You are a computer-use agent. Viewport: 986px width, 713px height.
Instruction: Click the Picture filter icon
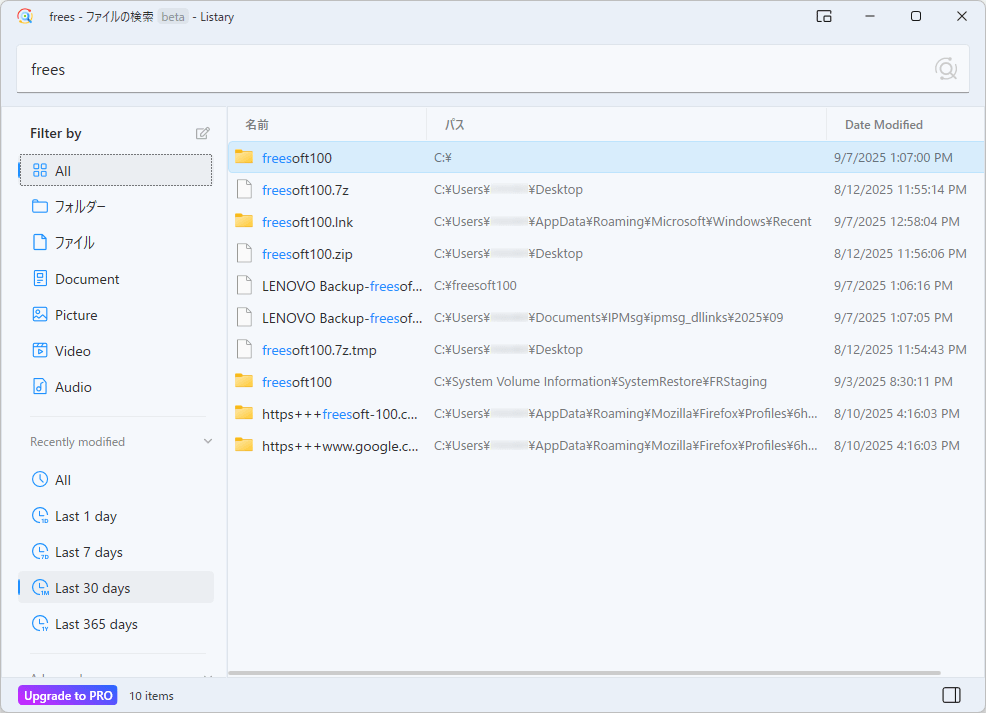tap(40, 314)
